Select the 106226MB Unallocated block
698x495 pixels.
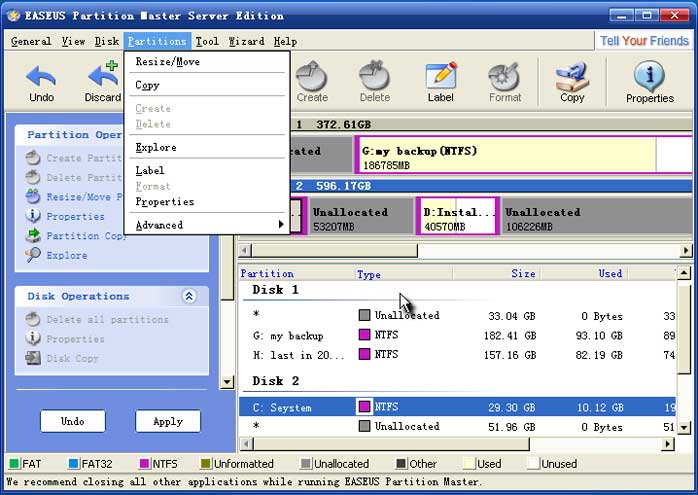tap(597, 216)
